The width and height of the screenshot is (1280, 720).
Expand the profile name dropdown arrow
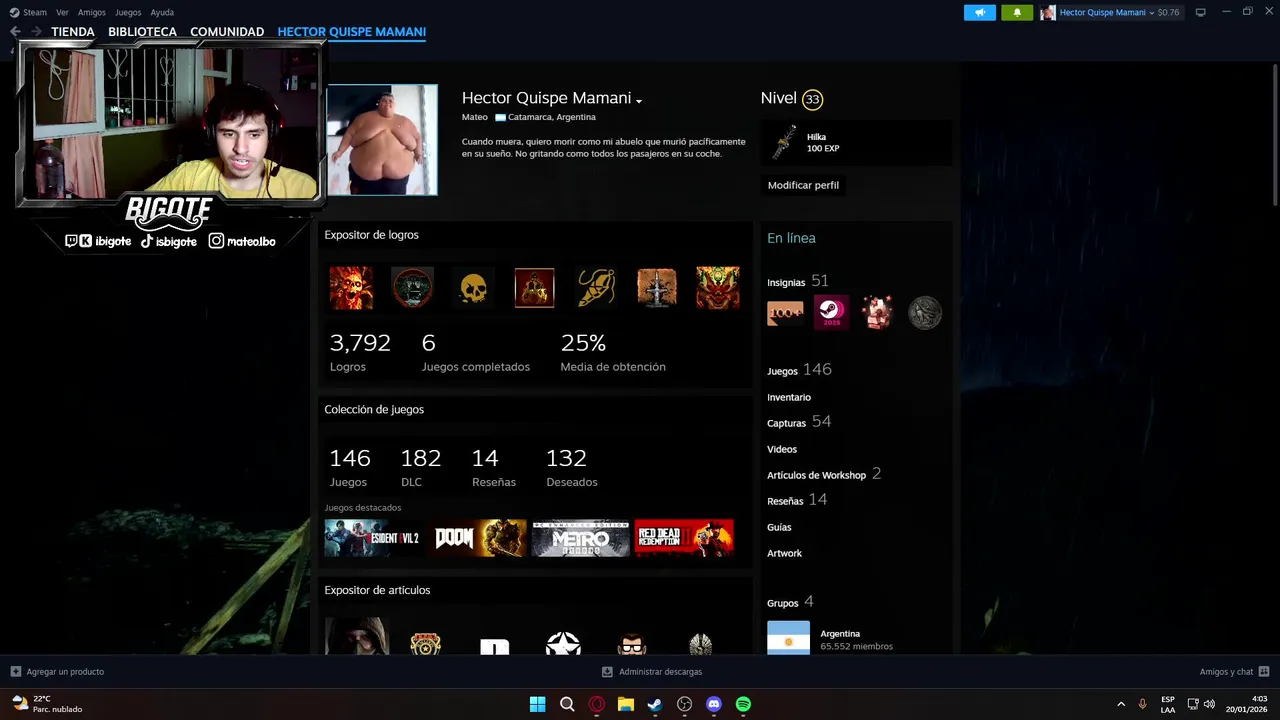tap(638, 100)
